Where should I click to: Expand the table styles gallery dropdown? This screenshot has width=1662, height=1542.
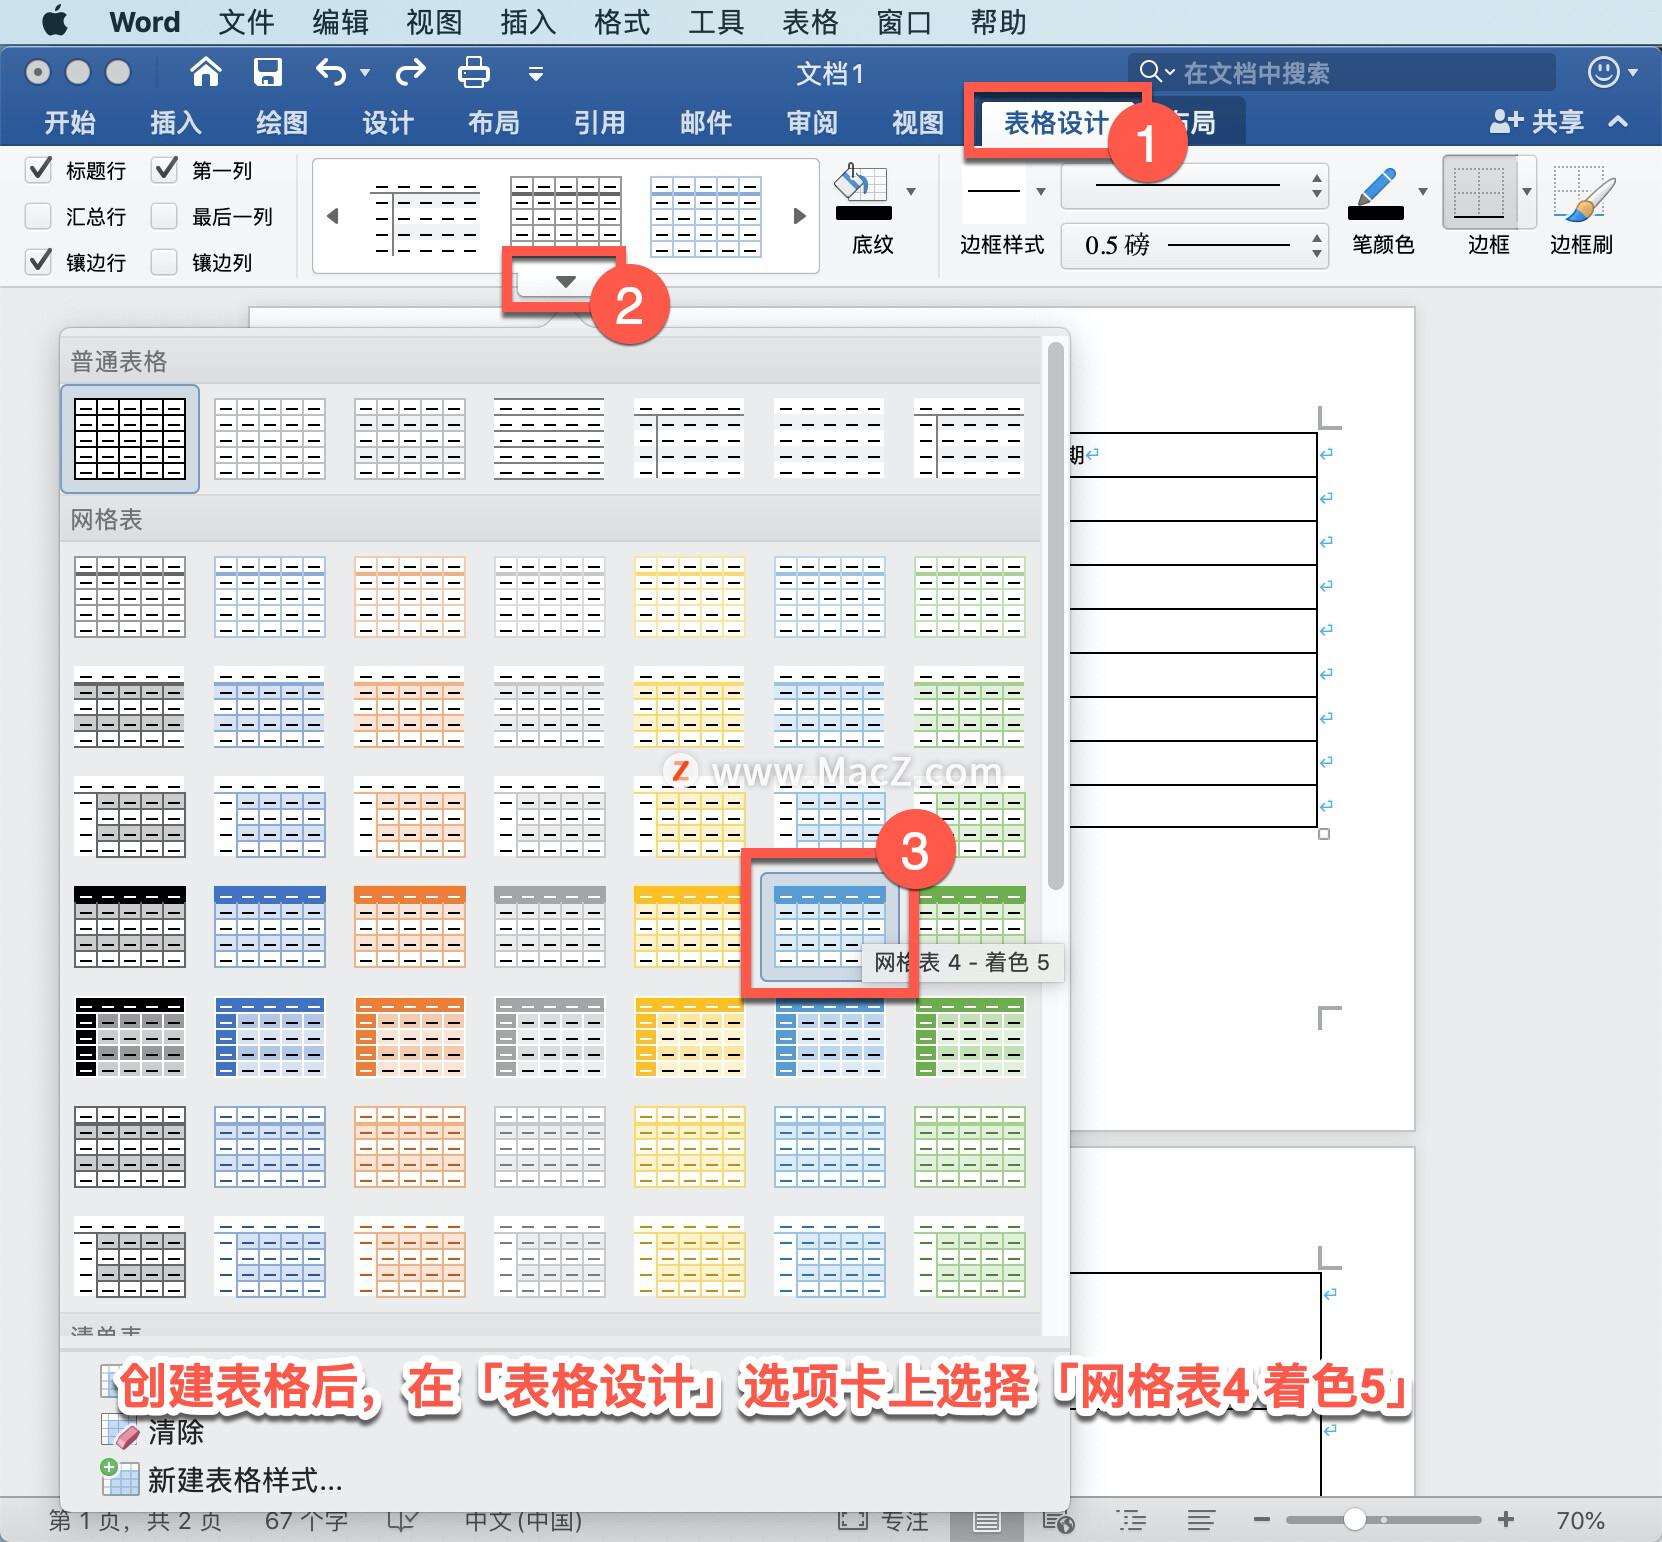pos(563,280)
